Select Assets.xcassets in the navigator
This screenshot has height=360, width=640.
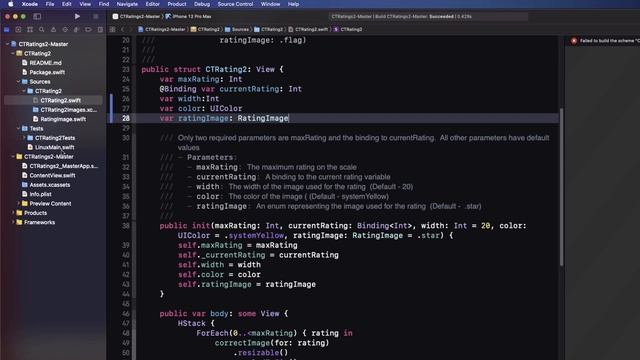coord(49,185)
